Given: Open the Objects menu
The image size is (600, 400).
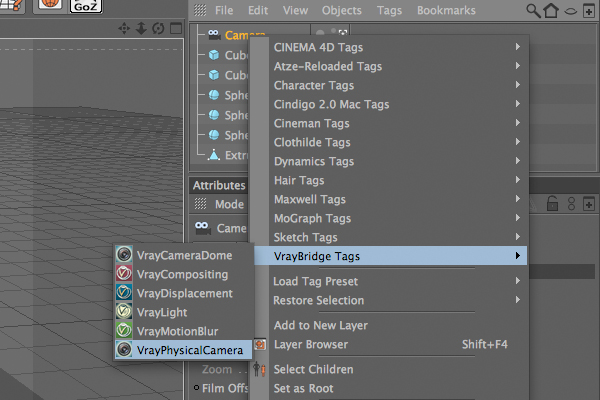Looking at the screenshot, I should pos(341,10).
